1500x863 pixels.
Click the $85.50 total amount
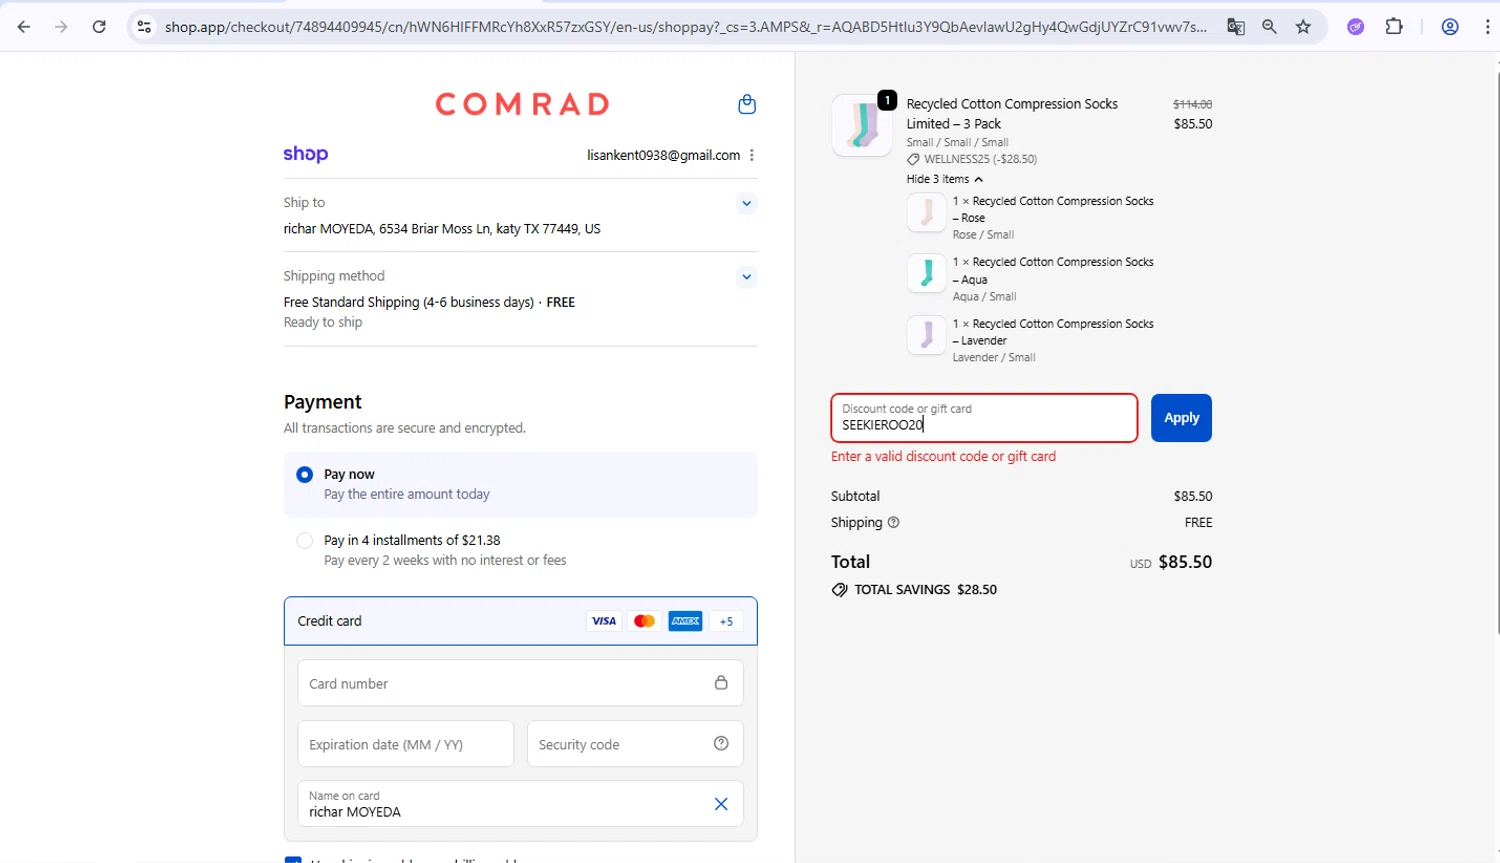[x=1185, y=562]
